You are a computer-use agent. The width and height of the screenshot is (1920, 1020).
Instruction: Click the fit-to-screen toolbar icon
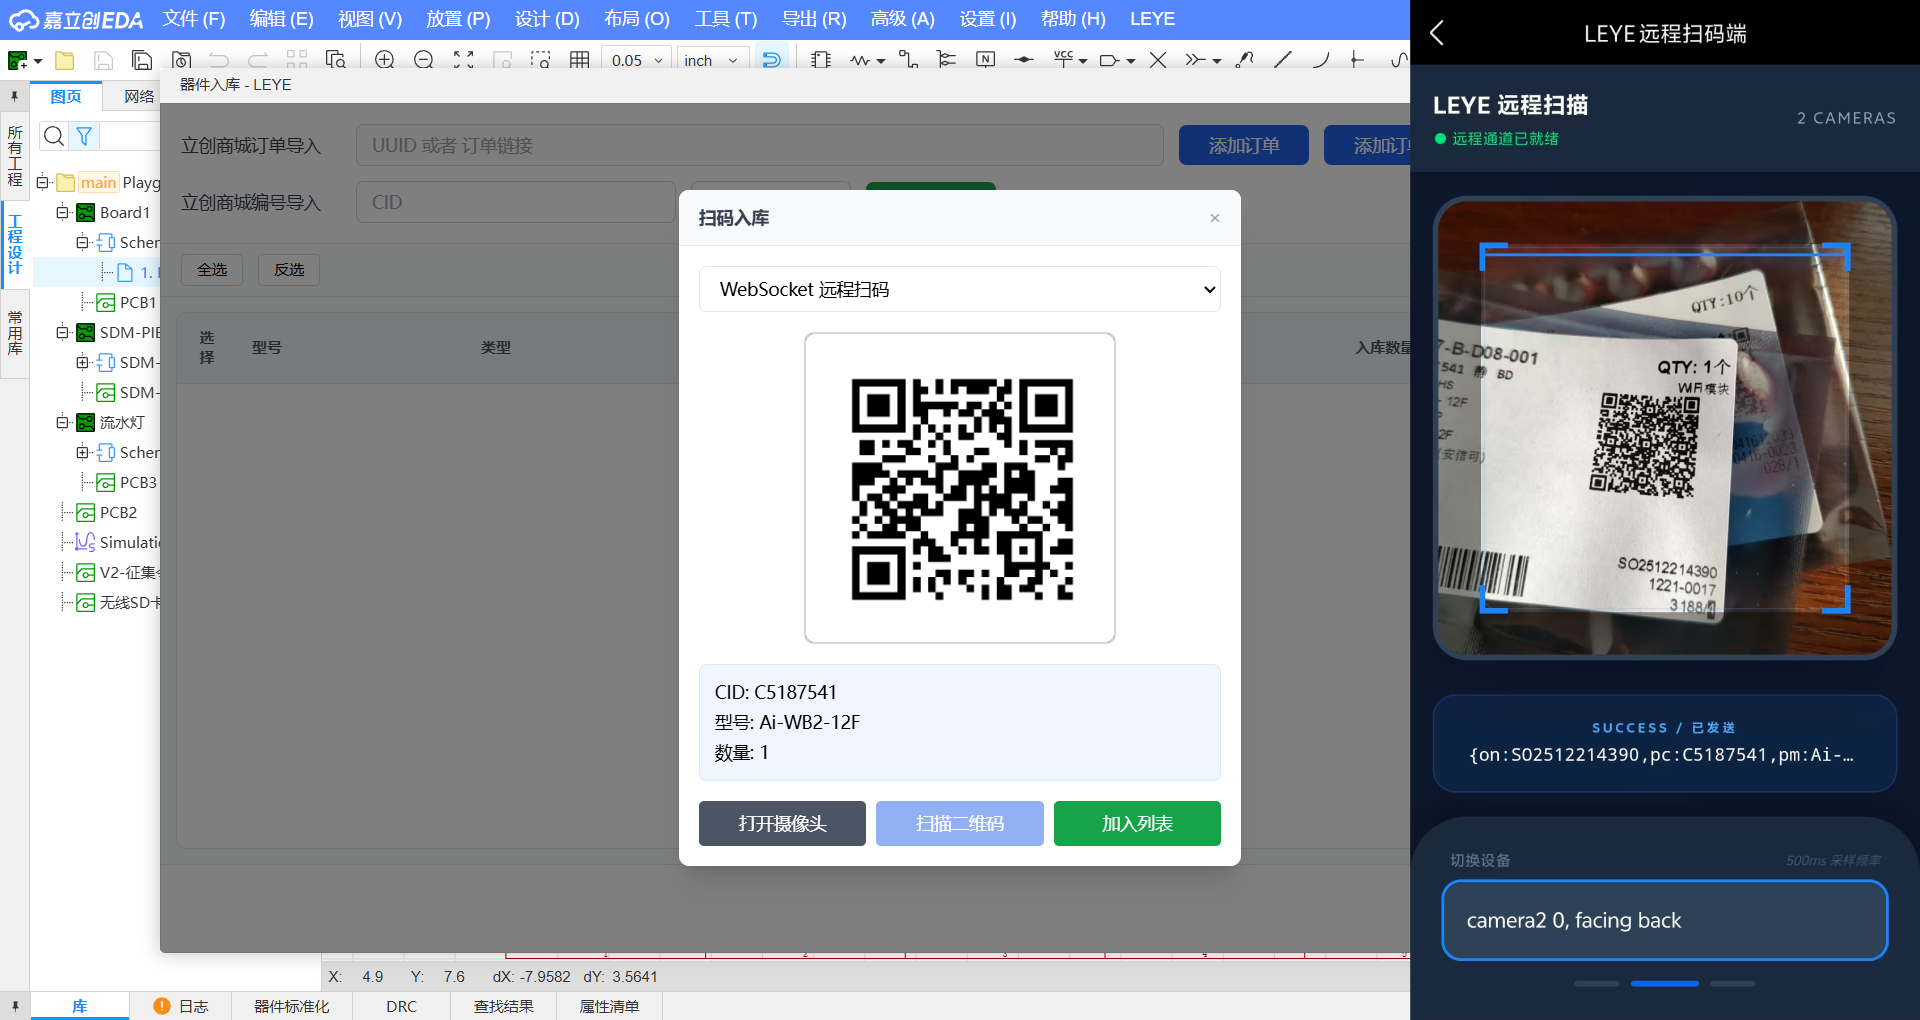click(x=463, y=60)
